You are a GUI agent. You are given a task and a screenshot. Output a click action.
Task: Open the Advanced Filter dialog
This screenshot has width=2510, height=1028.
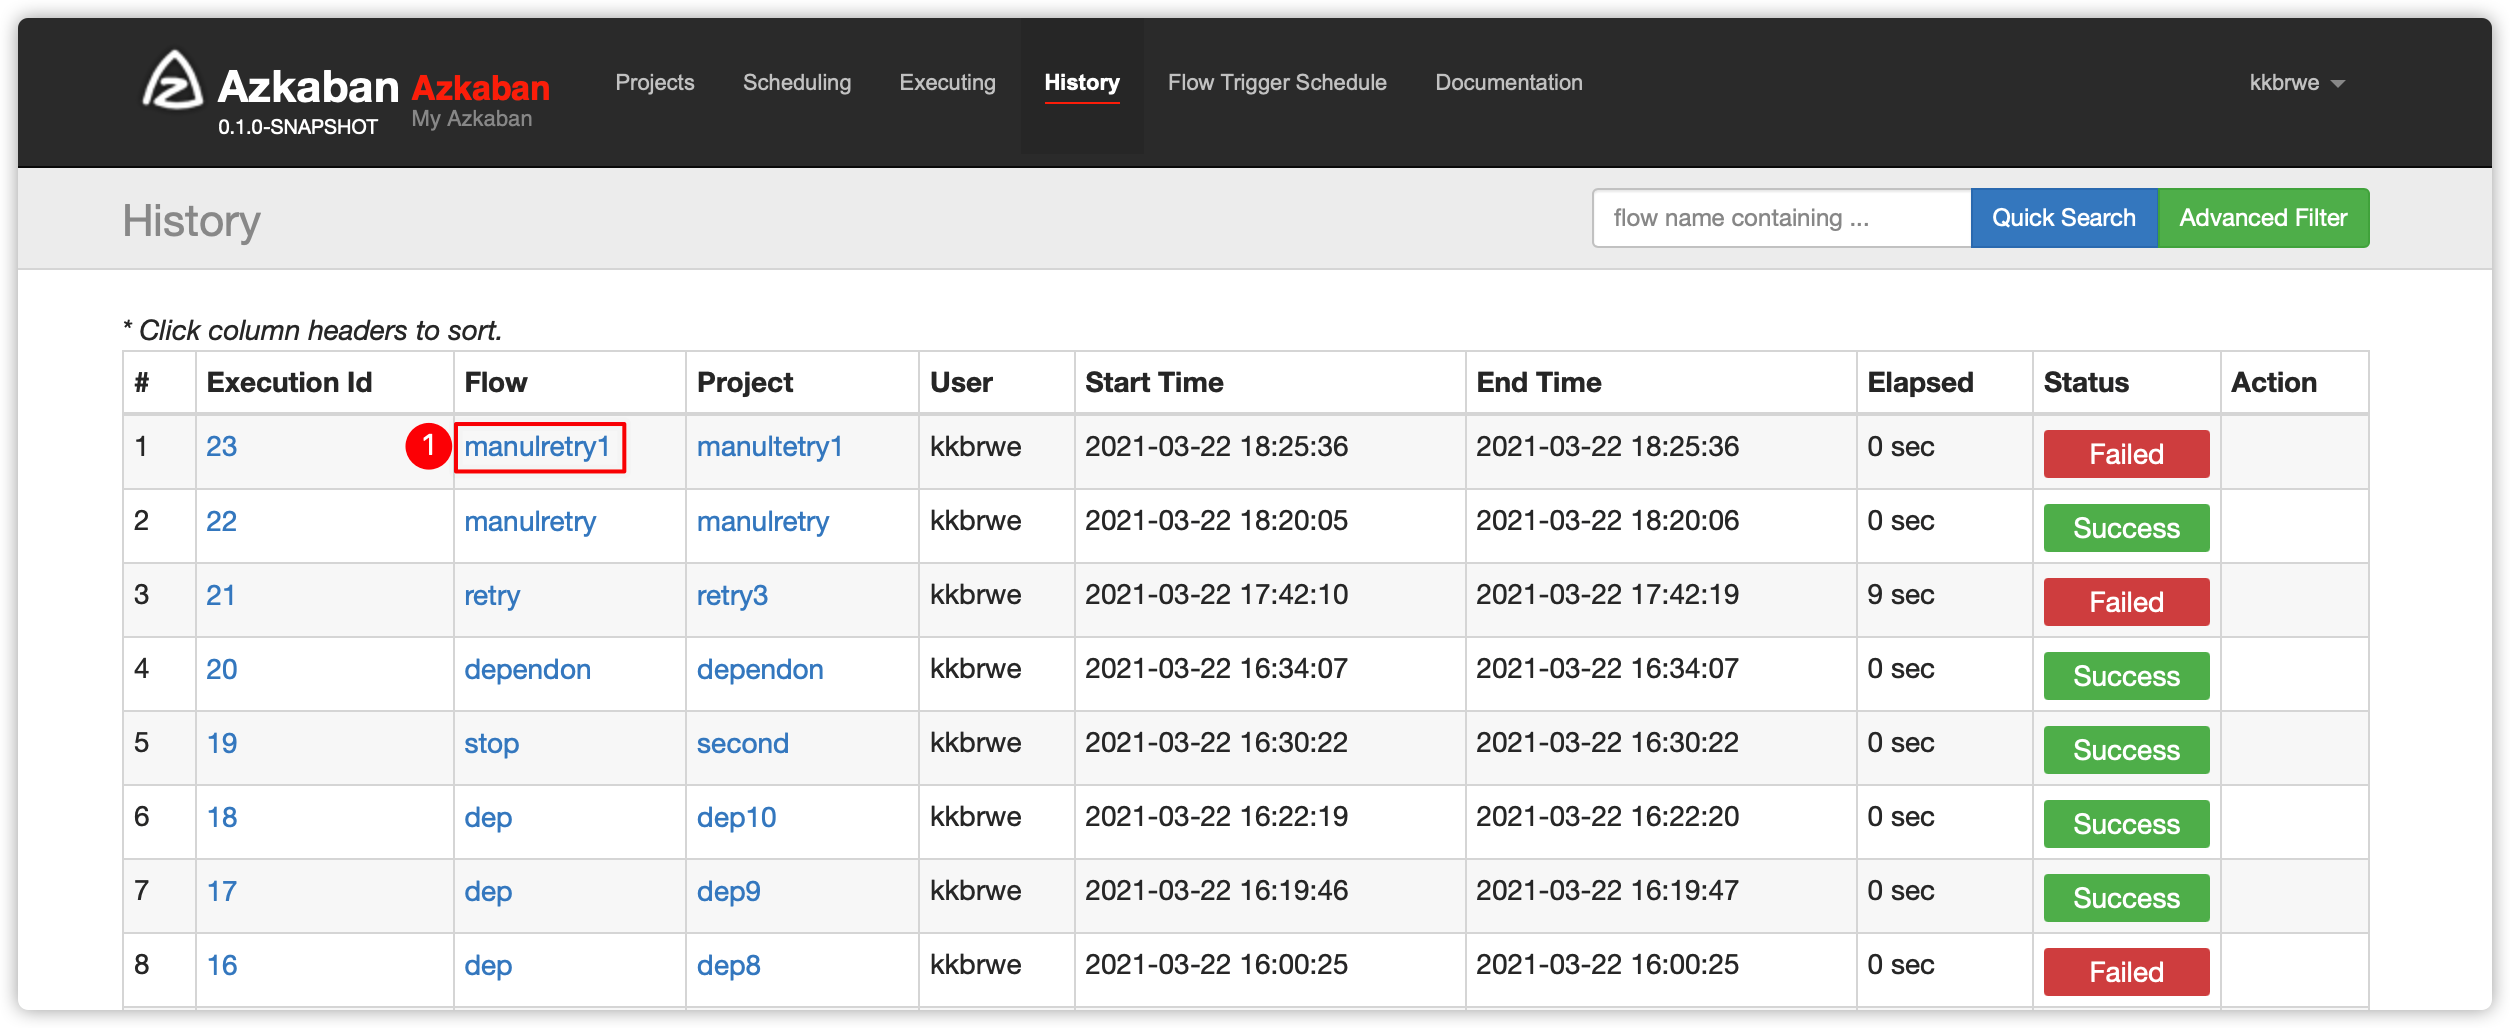[x=2263, y=218]
